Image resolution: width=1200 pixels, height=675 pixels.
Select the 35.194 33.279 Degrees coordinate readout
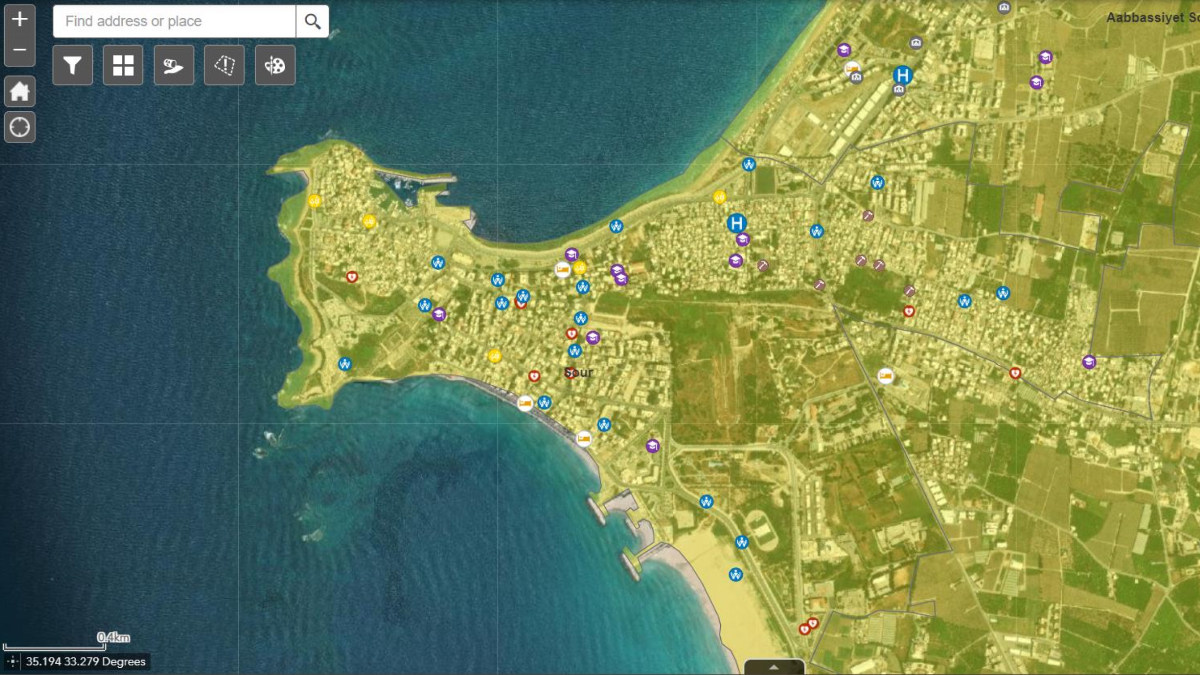pyautogui.click(x=86, y=662)
